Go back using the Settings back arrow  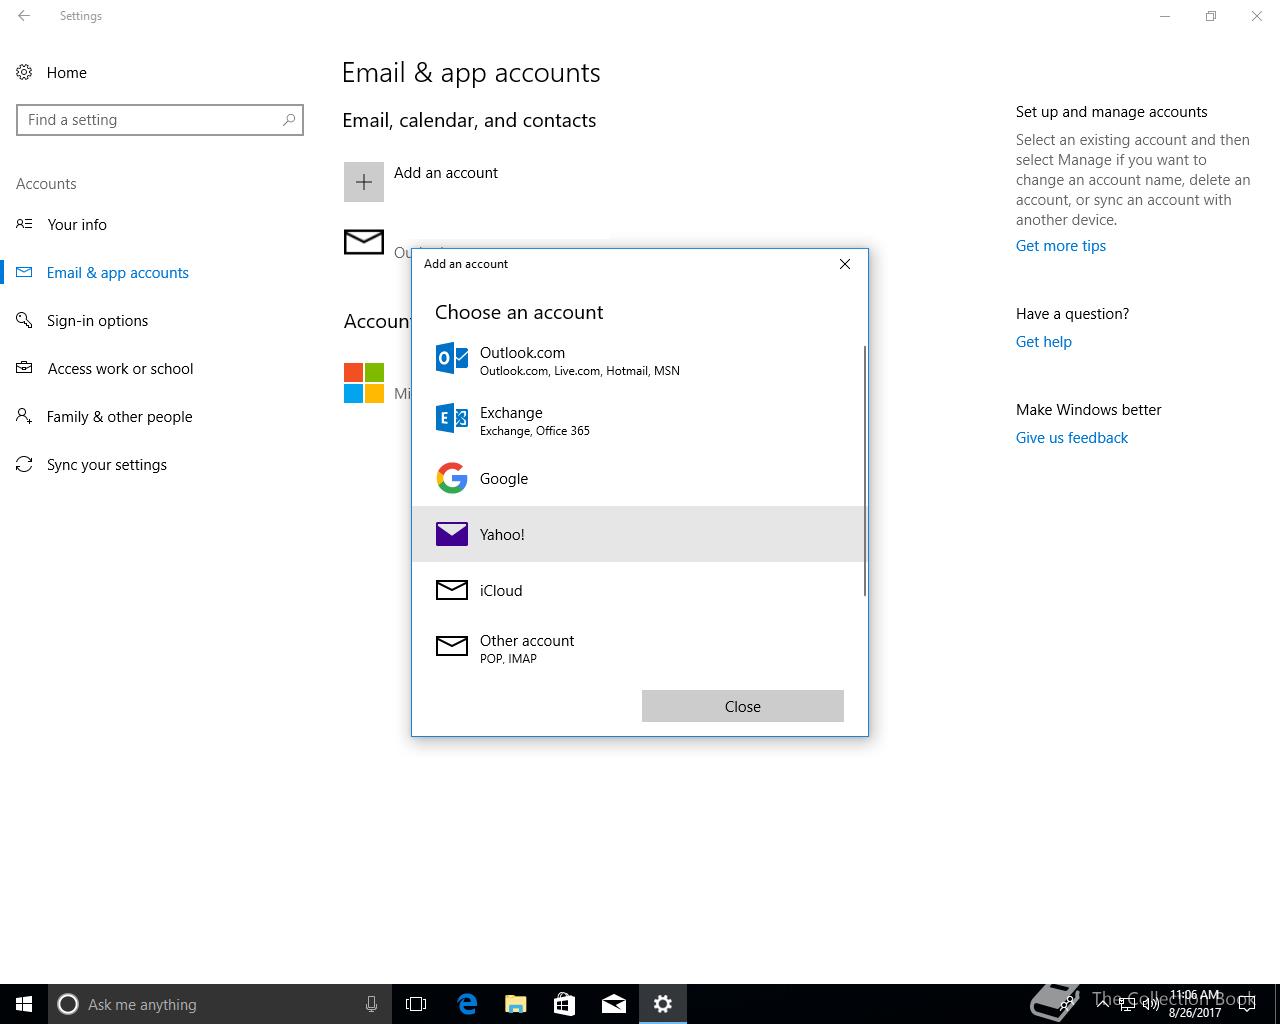tap(24, 16)
